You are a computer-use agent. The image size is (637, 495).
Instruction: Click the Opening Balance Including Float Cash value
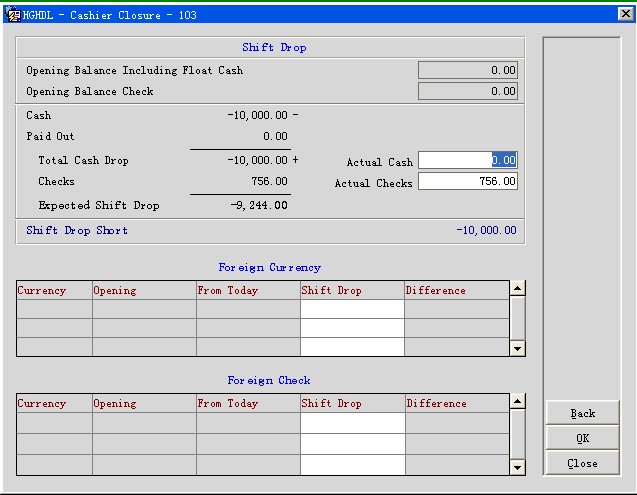coord(467,71)
